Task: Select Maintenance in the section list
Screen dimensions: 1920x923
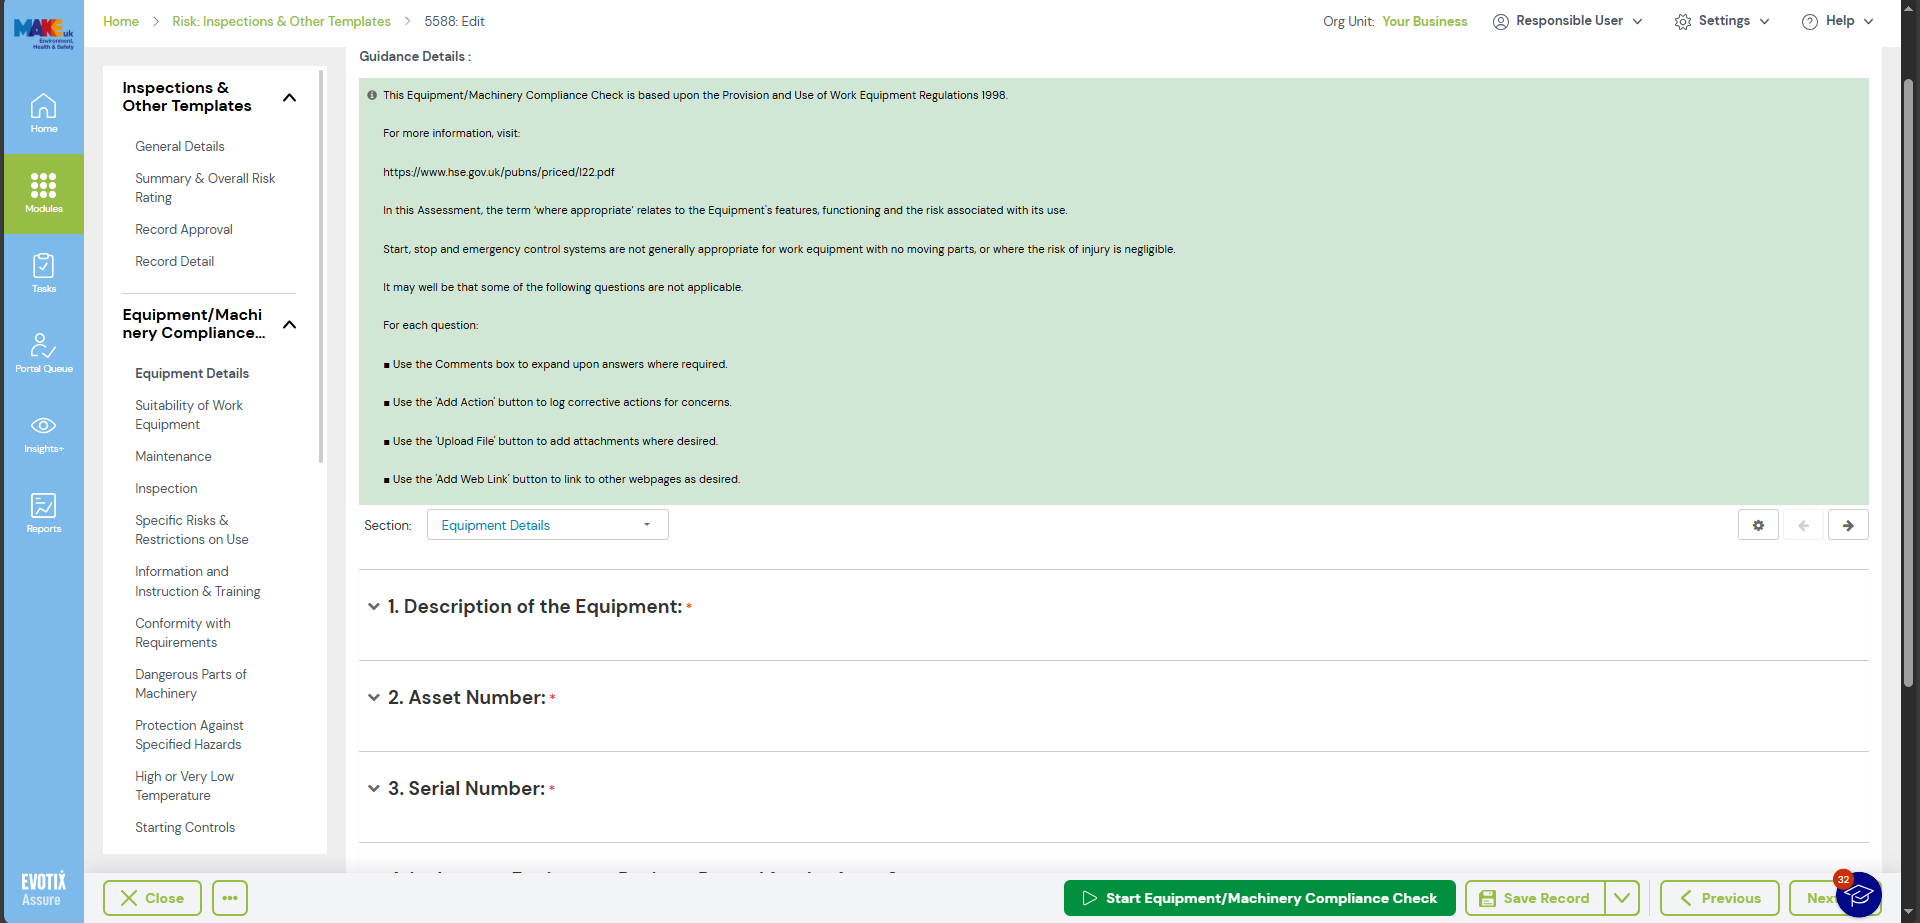Action: [x=173, y=456]
